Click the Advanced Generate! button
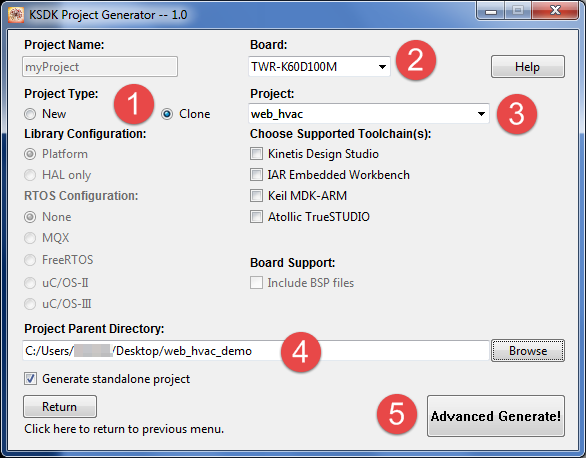 [496, 416]
